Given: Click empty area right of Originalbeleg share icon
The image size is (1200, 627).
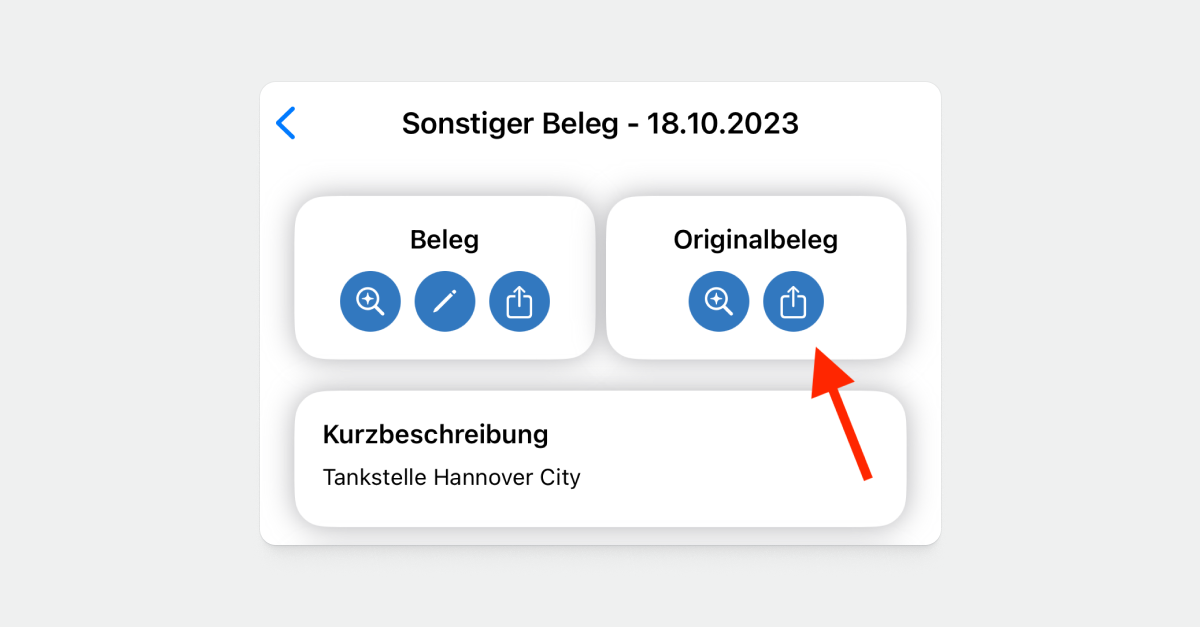Looking at the screenshot, I should click(865, 301).
